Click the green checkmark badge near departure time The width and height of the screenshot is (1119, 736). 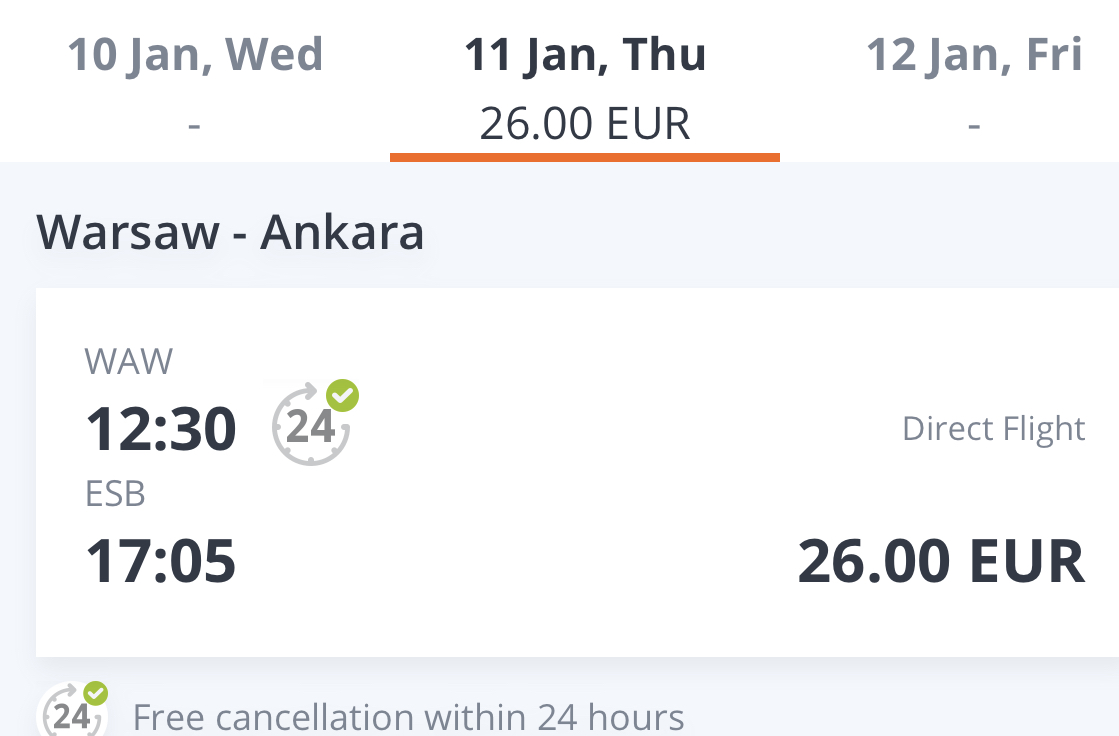(343, 395)
